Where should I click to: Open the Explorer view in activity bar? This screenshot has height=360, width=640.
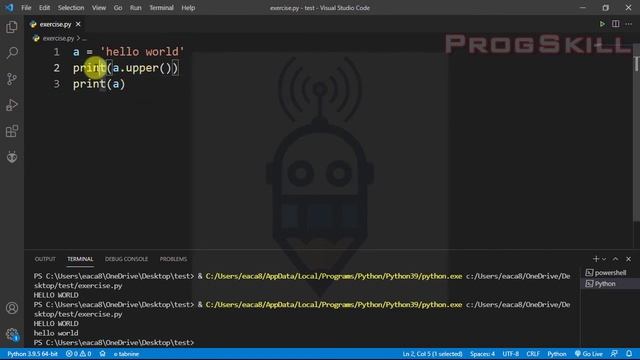(12, 27)
